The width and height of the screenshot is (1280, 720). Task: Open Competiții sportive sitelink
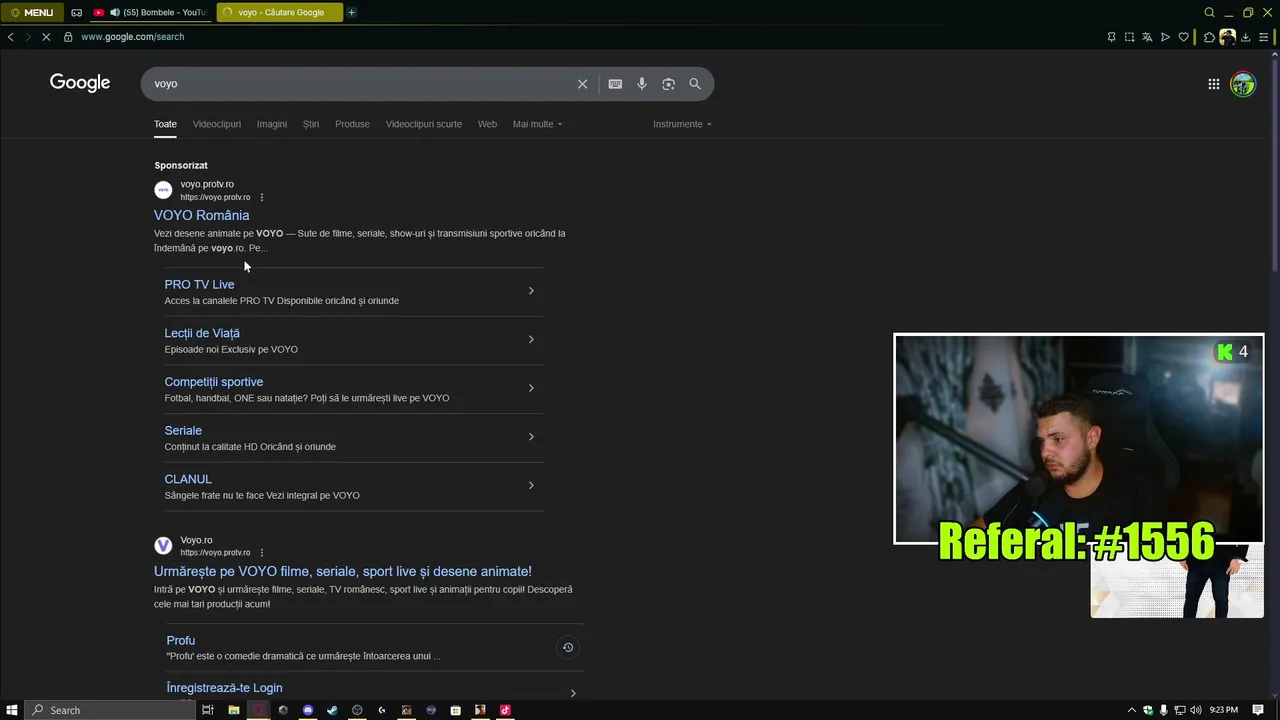214,382
